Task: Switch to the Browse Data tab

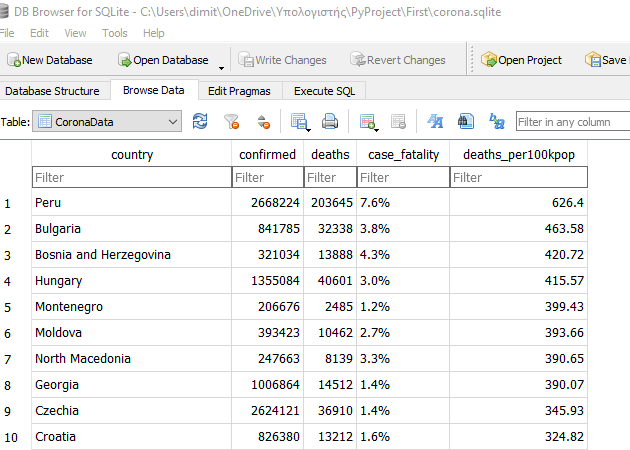Action: (154, 90)
